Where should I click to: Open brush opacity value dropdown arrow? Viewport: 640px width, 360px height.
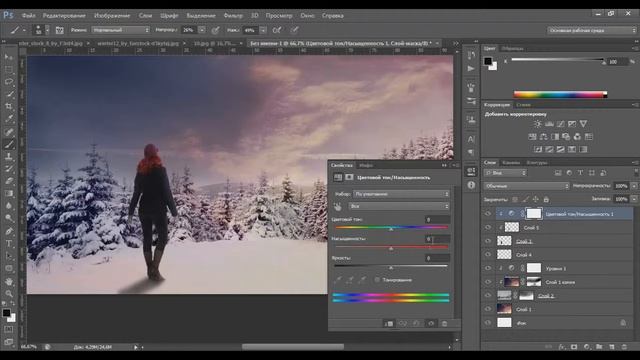(x=202, y=30)
